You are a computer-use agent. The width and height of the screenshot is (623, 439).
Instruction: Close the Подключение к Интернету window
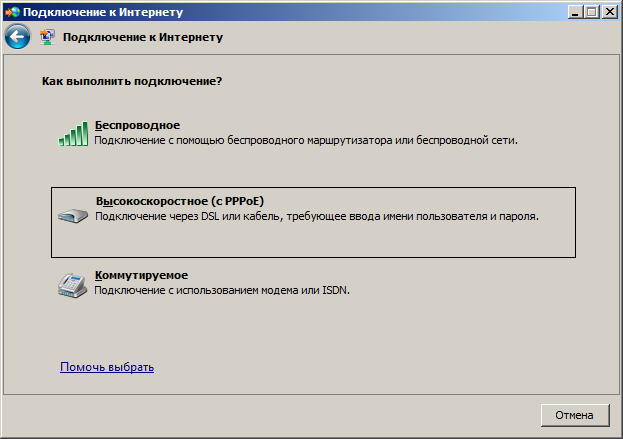click(609, 12)
